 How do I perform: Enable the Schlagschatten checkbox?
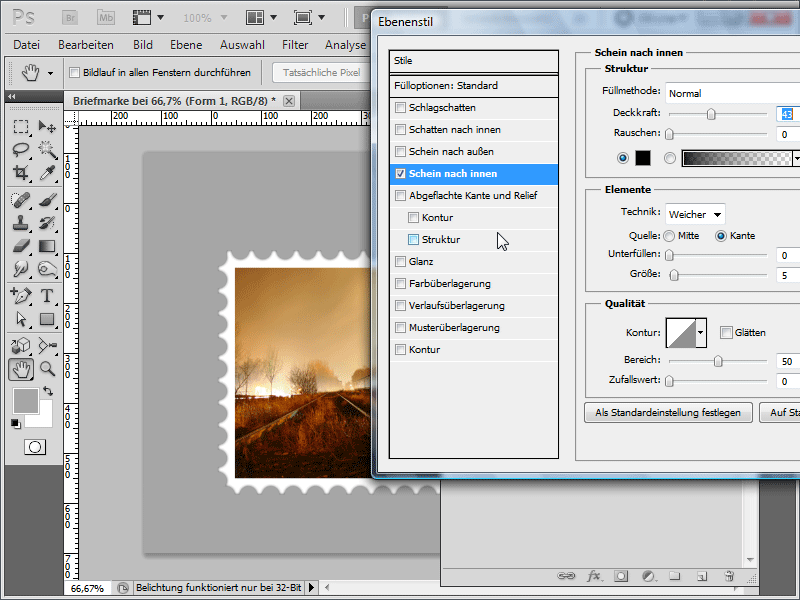tap(401, 108)
